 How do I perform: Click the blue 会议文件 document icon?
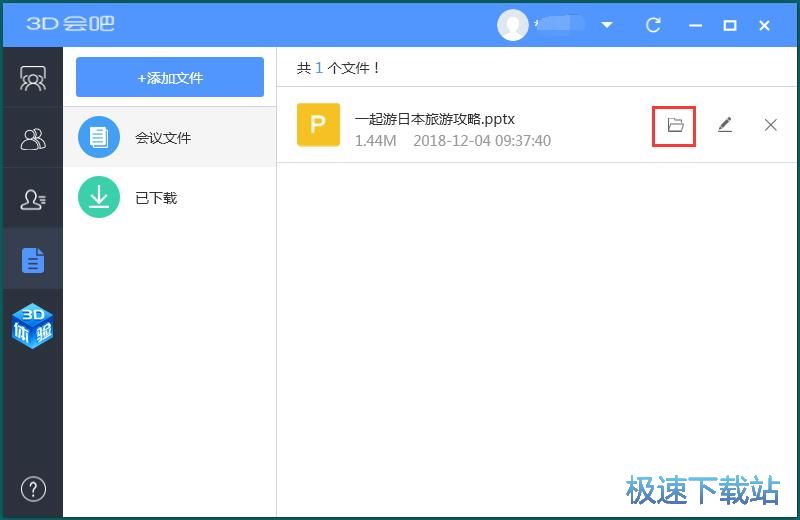pyautogui.click(x=99, y=137)
